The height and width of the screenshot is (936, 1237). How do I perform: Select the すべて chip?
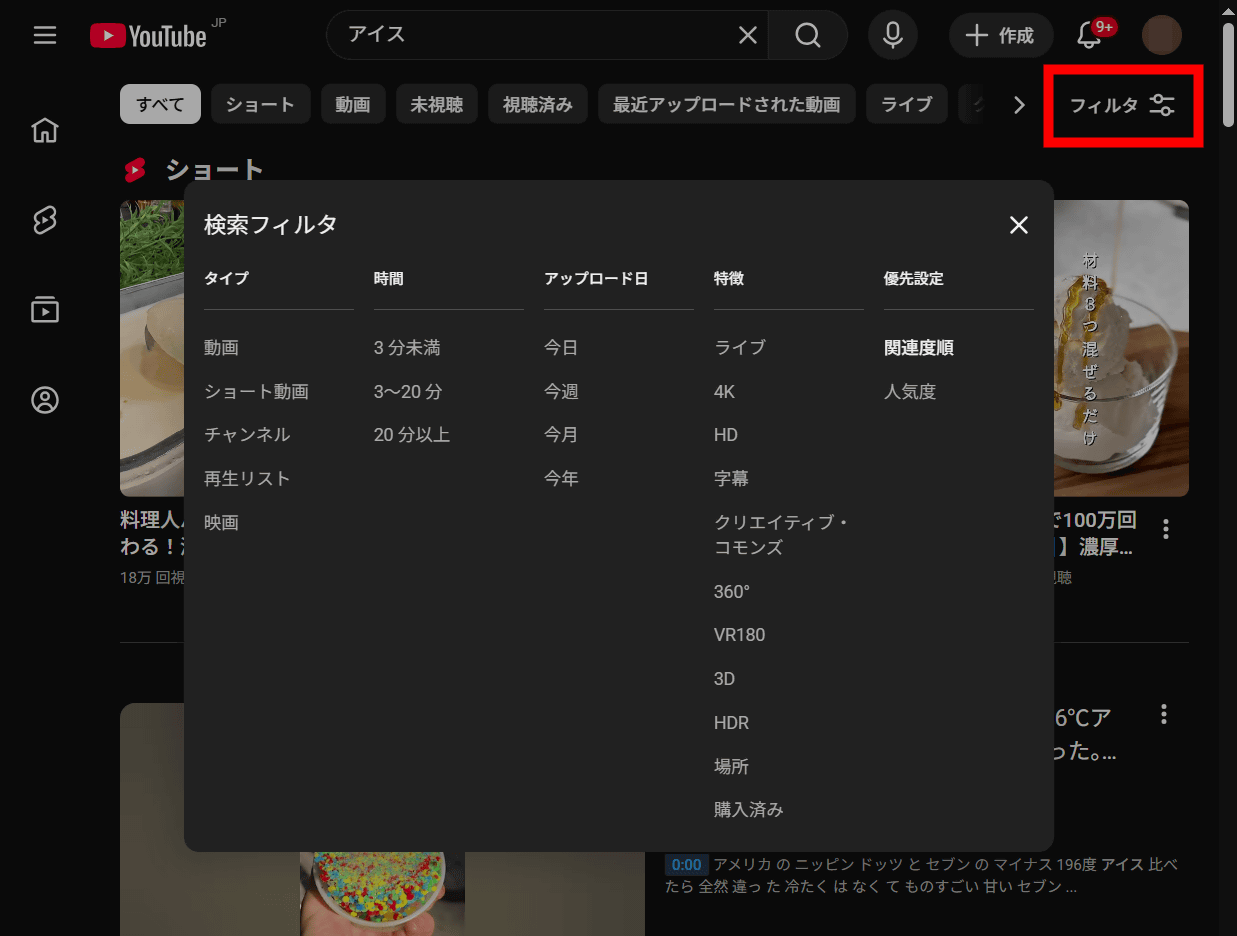[x=161, y=104]
